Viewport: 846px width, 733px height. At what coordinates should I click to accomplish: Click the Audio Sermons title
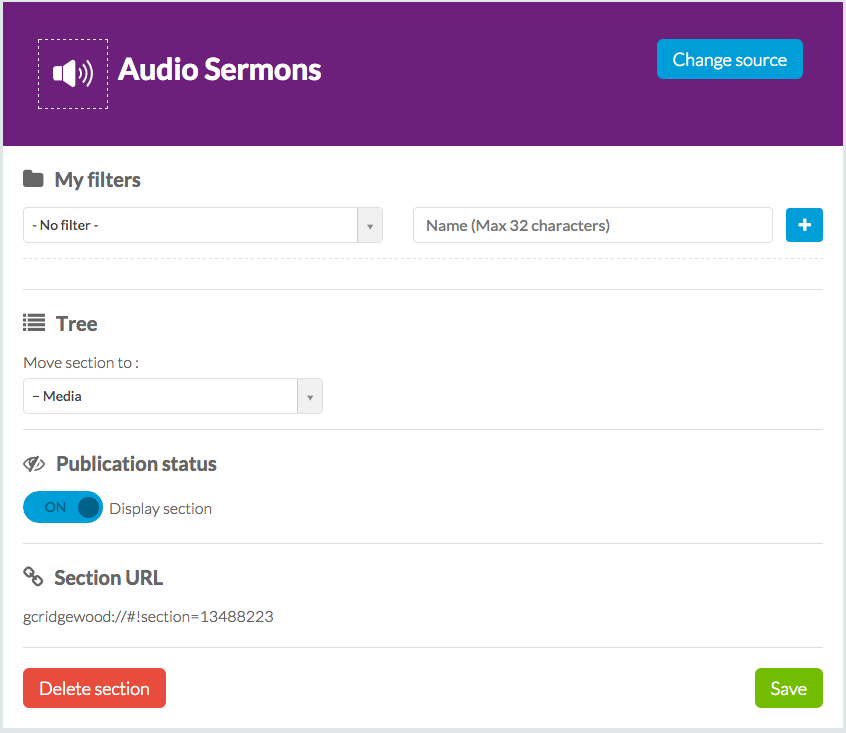click(x=220, y=69)
